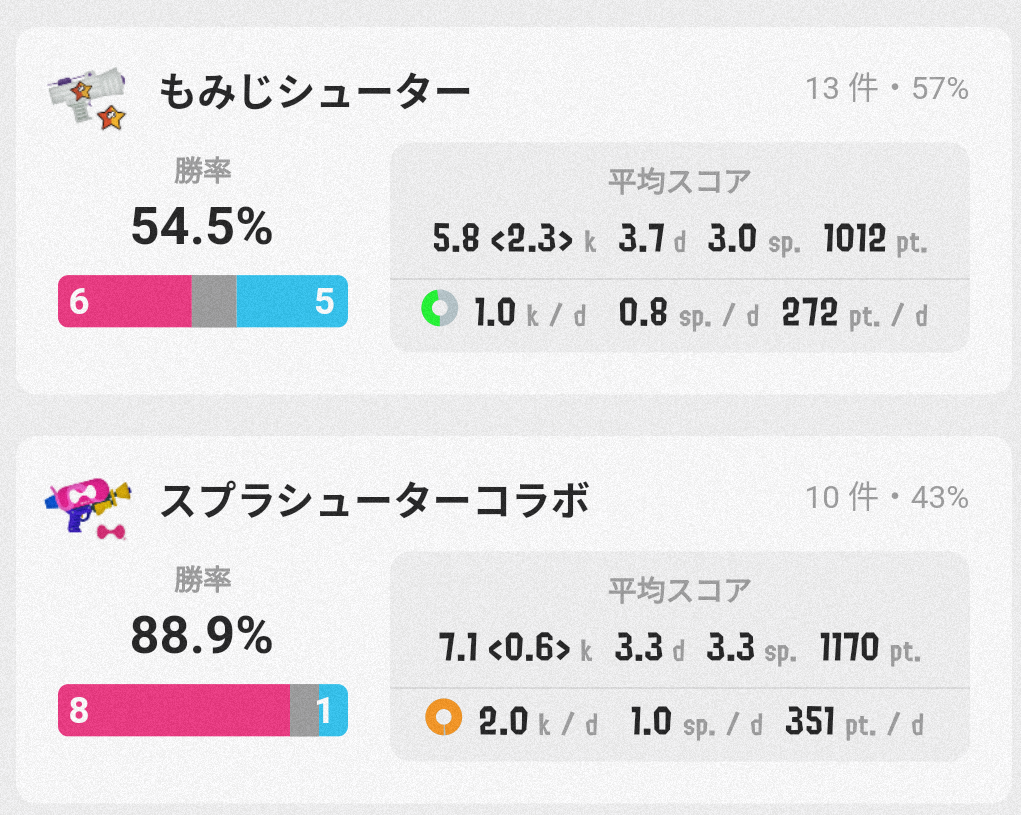Screen dimensions: 1021x815
Task: Click the スプラシューターコラボ weapon icon
Action: click(88, 506)
